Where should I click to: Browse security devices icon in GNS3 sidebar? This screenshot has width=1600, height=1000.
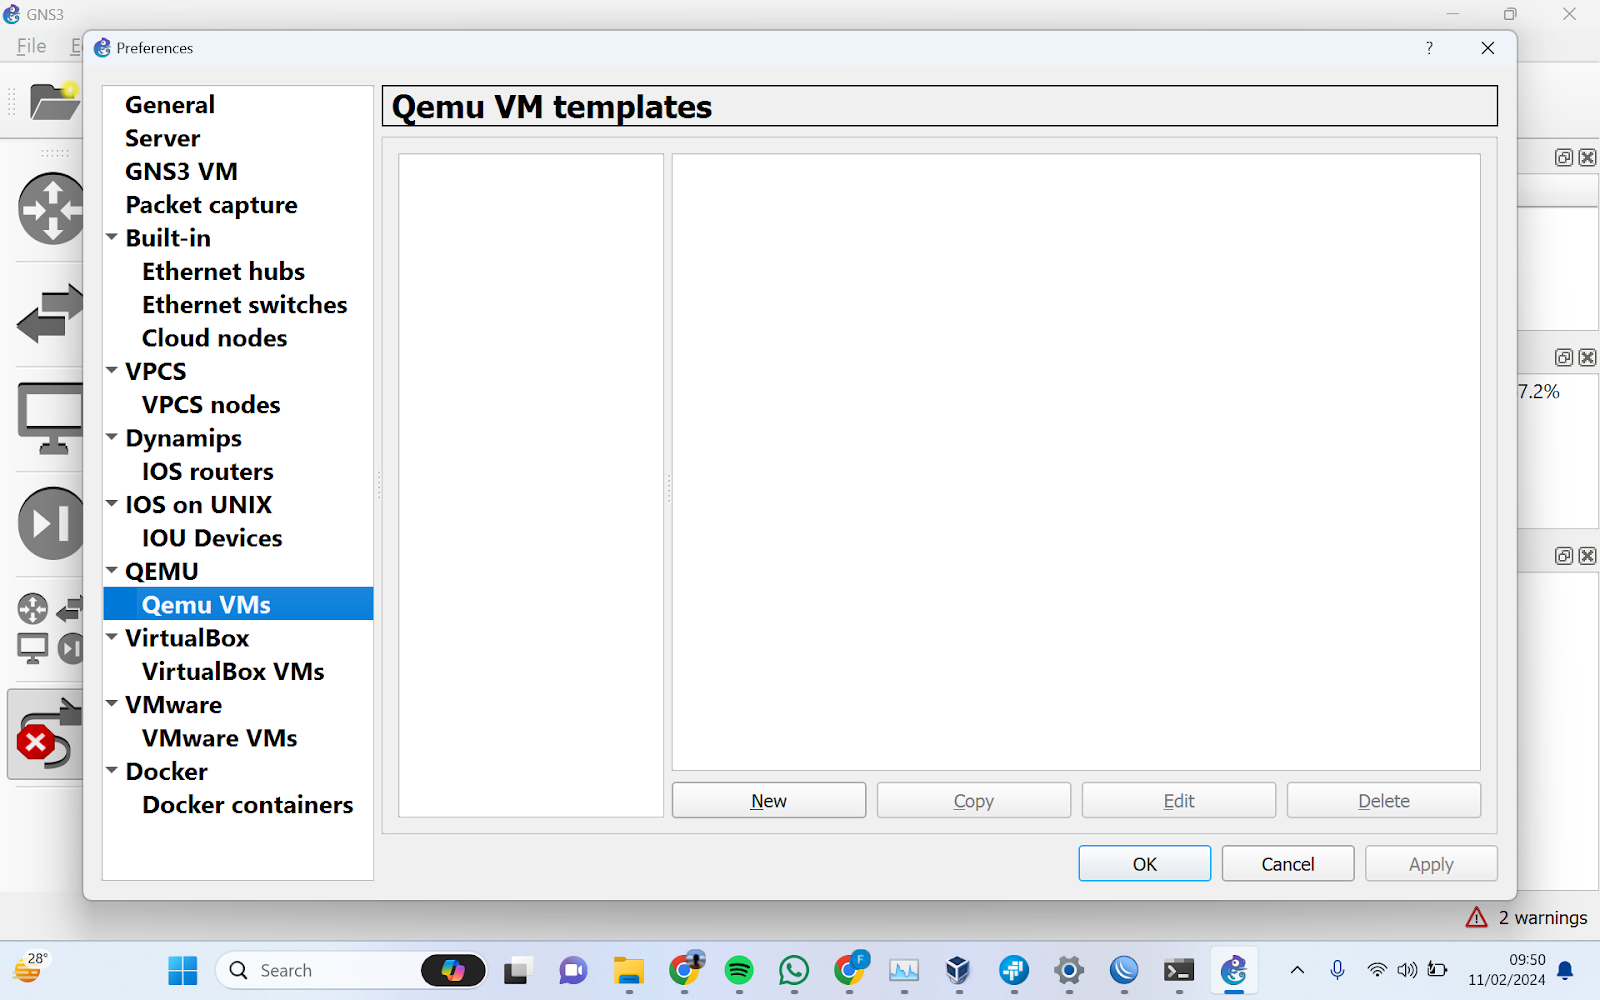(x=51, y=523)
